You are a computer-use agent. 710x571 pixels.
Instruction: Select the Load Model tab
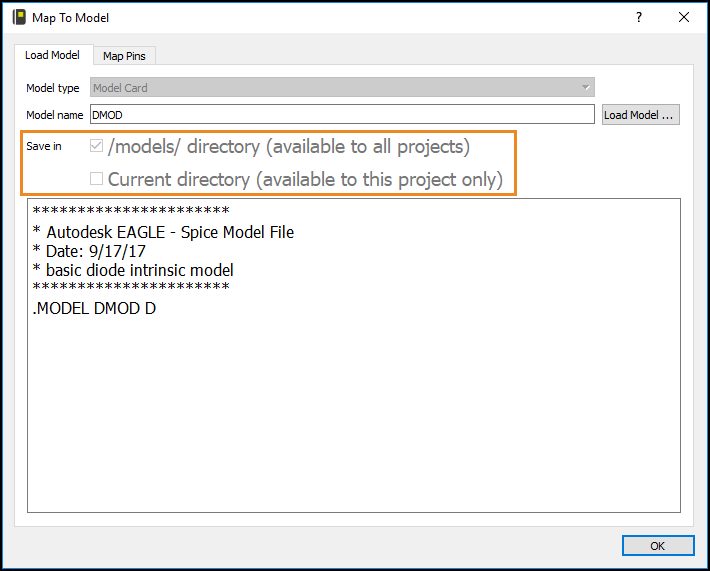click(52, 55)
